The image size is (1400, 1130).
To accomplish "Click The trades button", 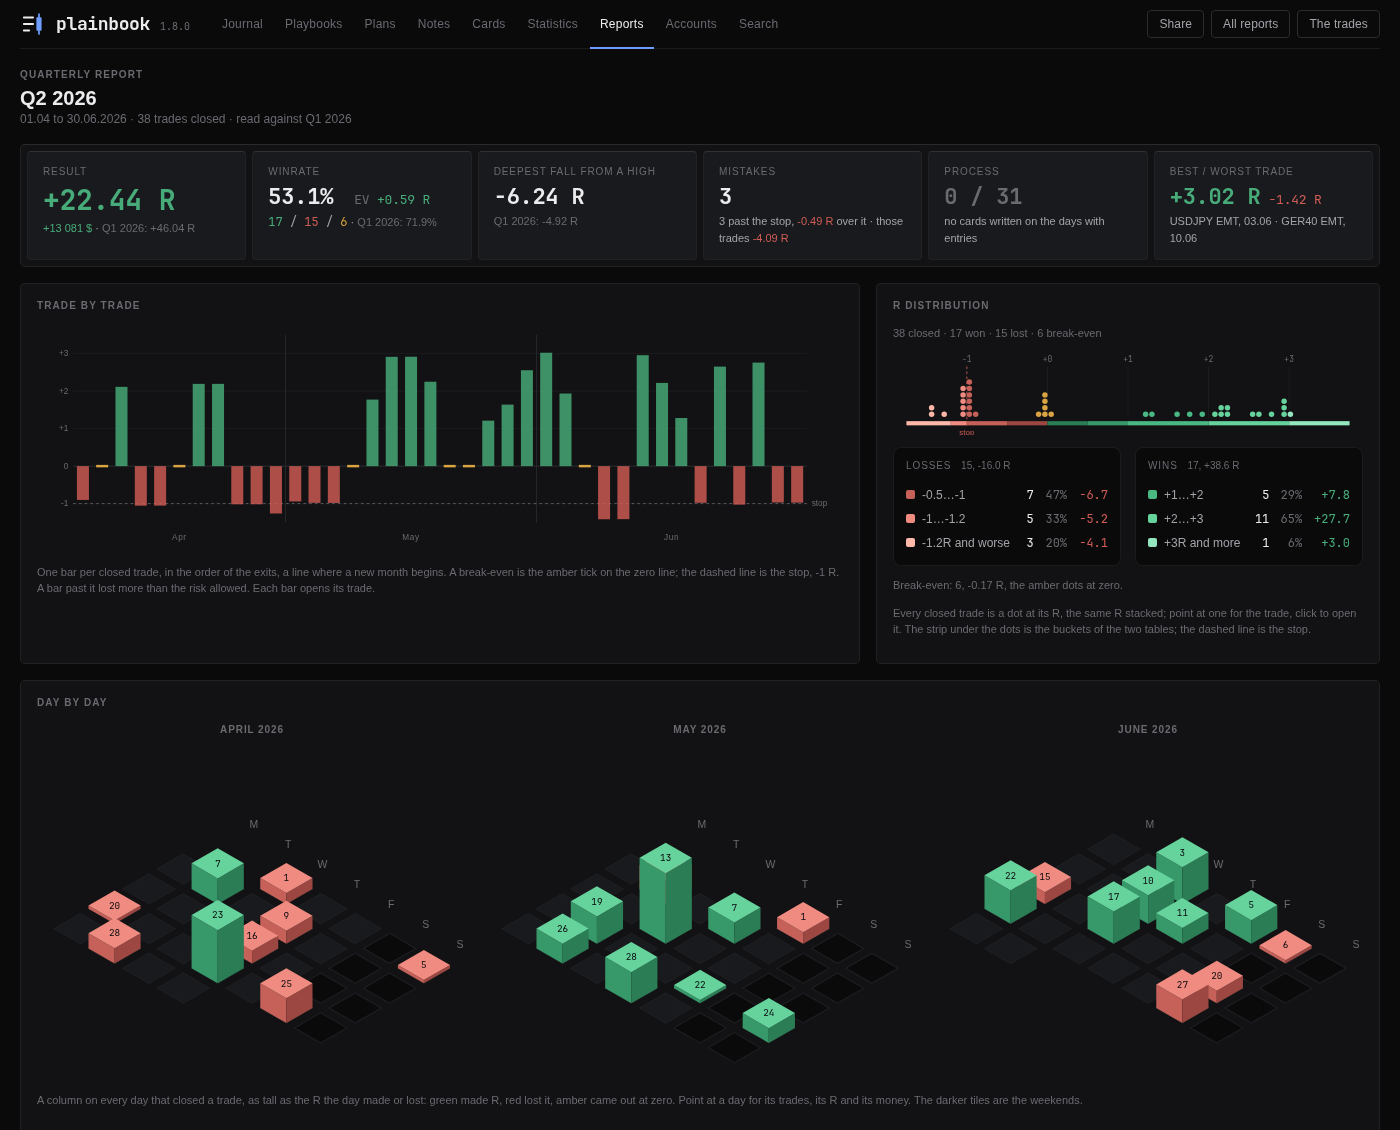I will [x=1338, y=24].
